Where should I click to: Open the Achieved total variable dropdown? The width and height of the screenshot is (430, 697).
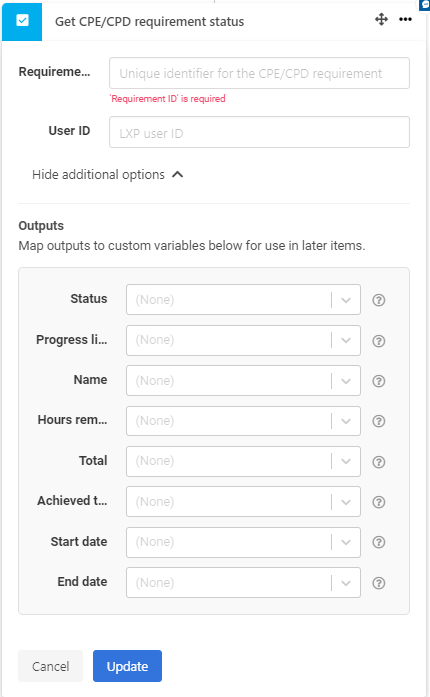coord(243,501)
